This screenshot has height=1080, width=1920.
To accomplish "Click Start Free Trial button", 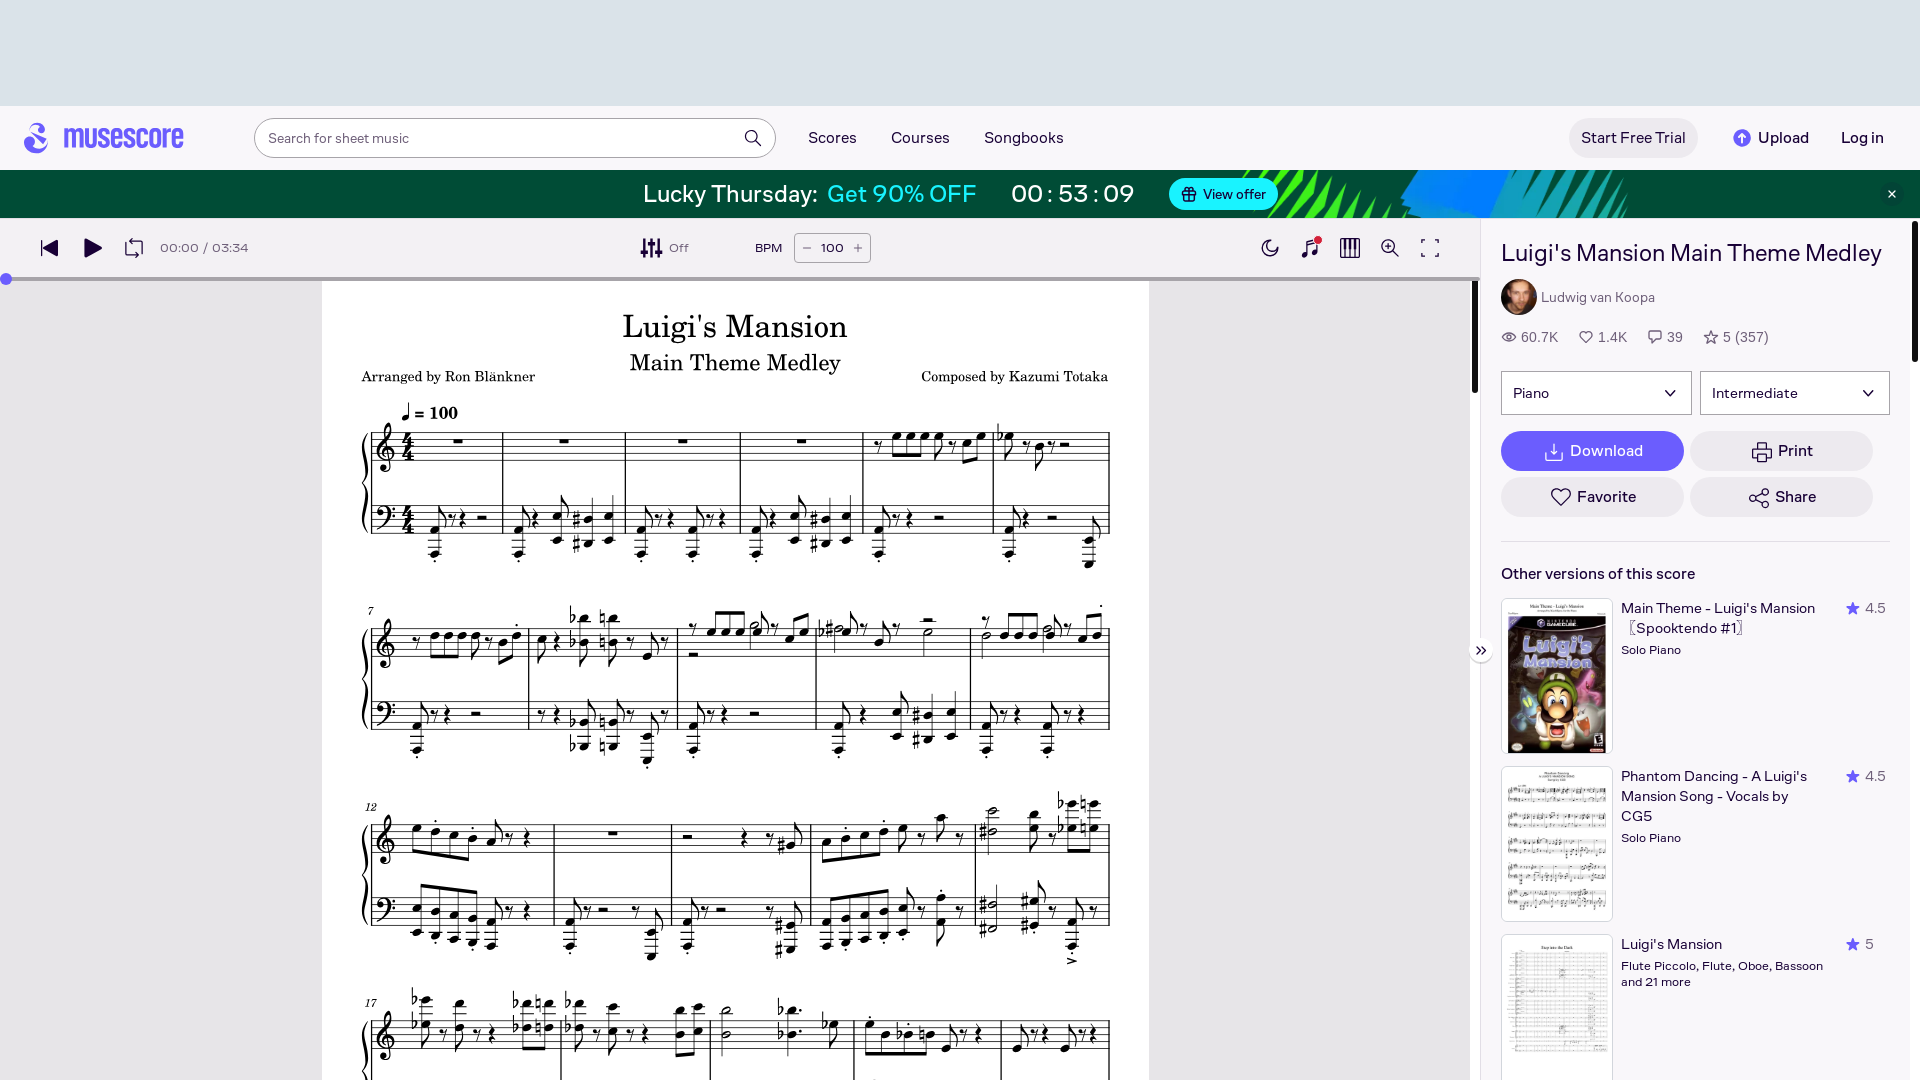I will click(x=1633, y=138).
